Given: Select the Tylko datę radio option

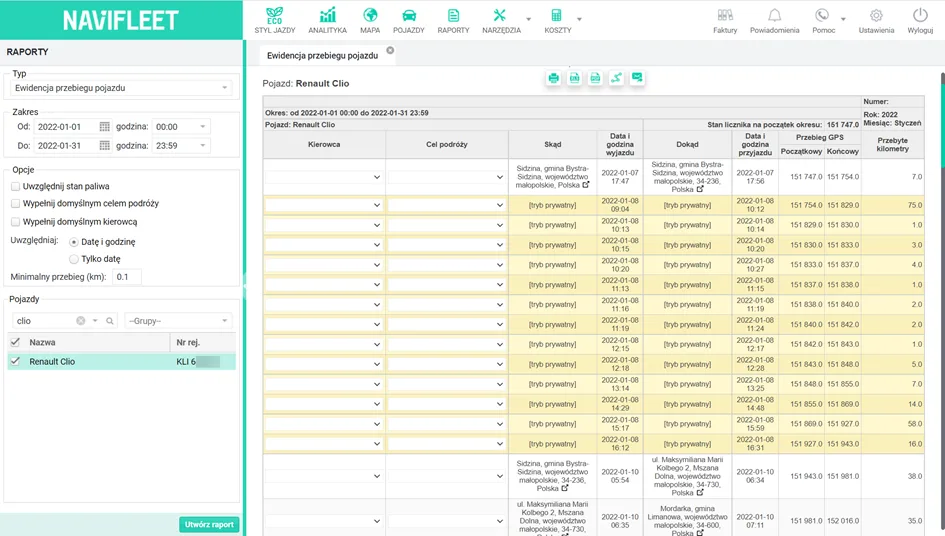Looking at the screenshot, I should [x=74, y=259].
